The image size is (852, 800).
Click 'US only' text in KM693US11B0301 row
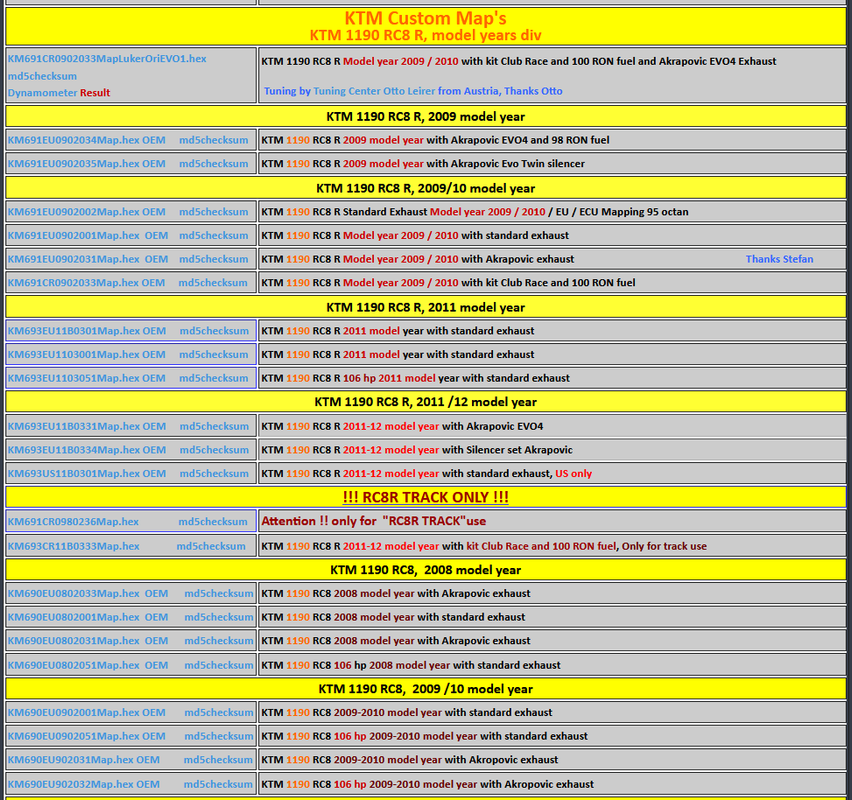pyautogui.click(x=573, y=474)
